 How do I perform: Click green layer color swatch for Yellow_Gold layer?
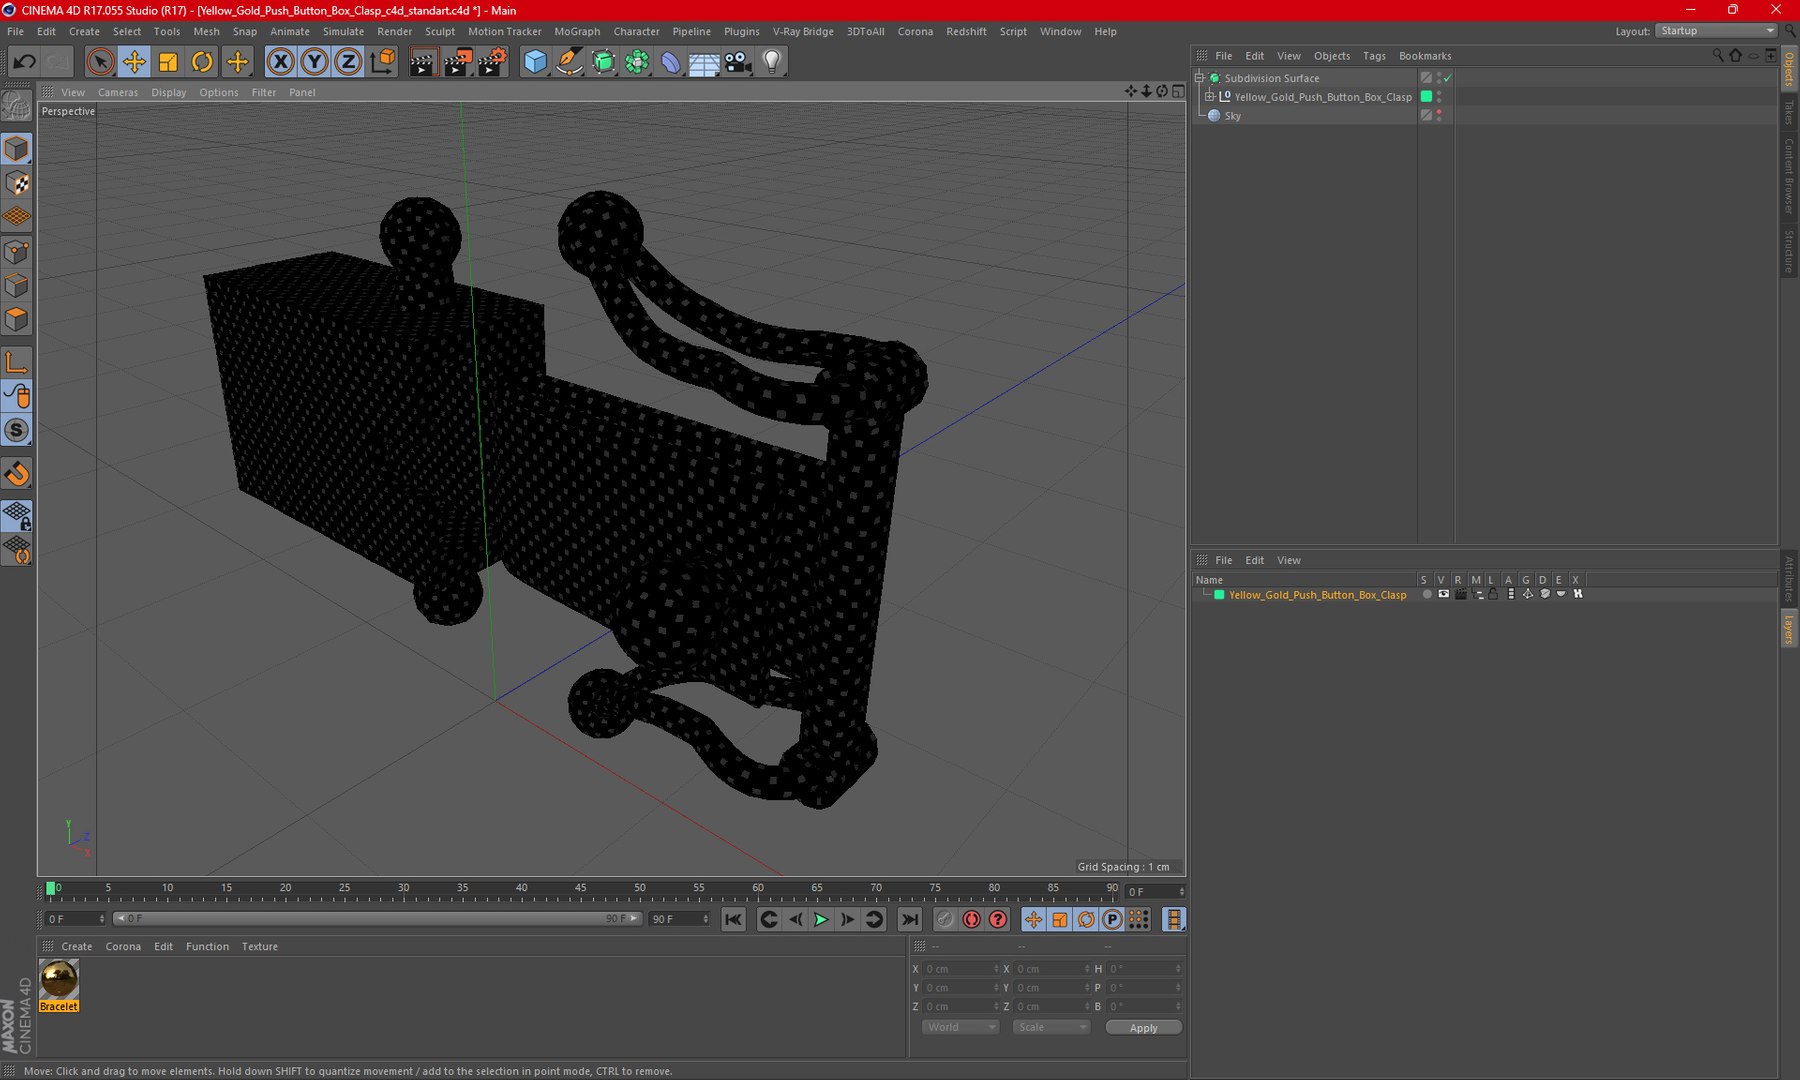tap(1219, 595)
